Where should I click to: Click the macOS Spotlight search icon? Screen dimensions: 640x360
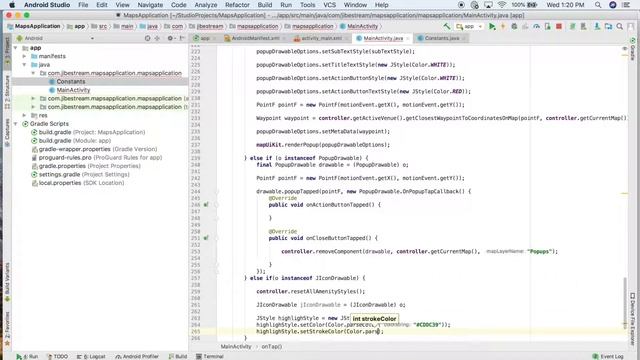pos(598,5)
